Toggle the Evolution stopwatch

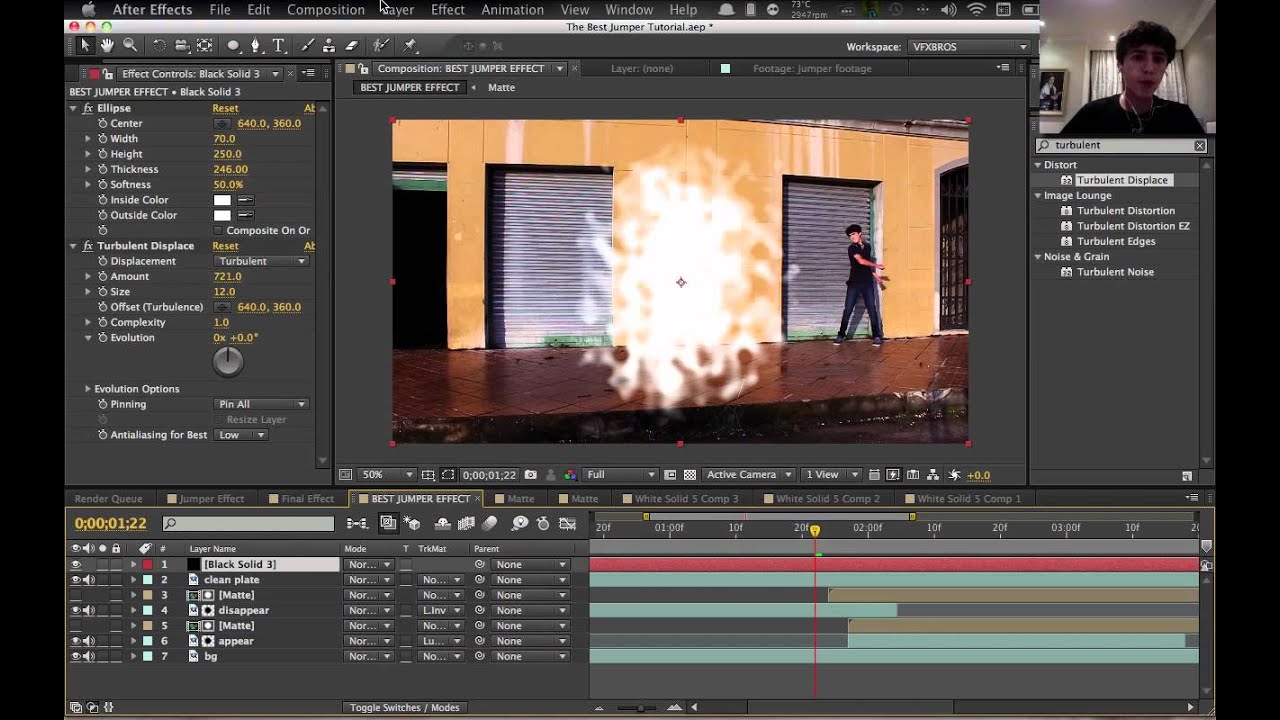click(x=102, y=338)
